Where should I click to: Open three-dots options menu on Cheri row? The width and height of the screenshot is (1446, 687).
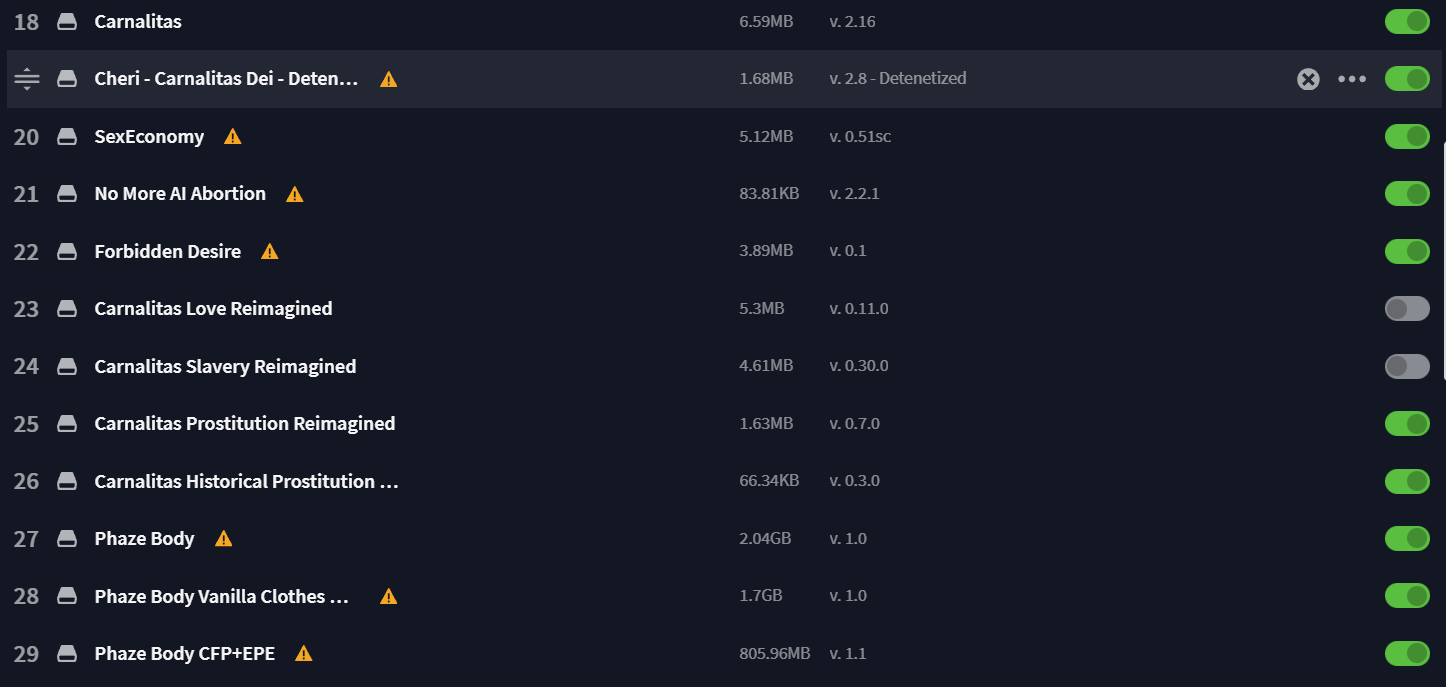coord(1352,79)
